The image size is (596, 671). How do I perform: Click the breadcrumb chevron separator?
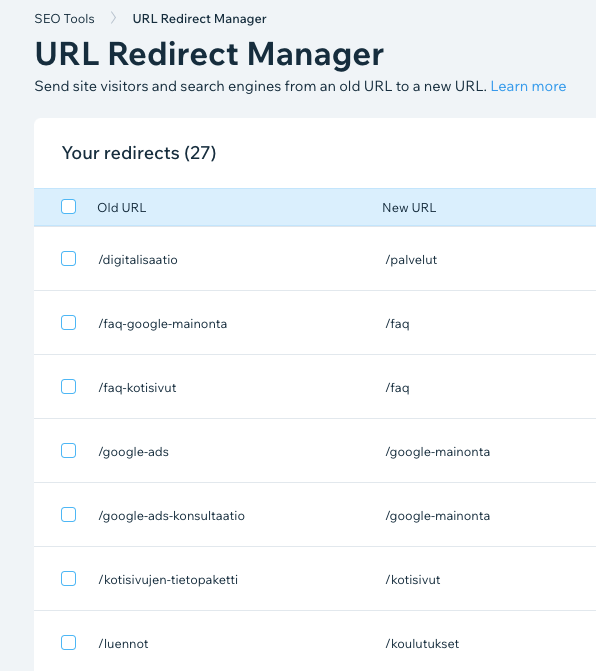[113, 18]
